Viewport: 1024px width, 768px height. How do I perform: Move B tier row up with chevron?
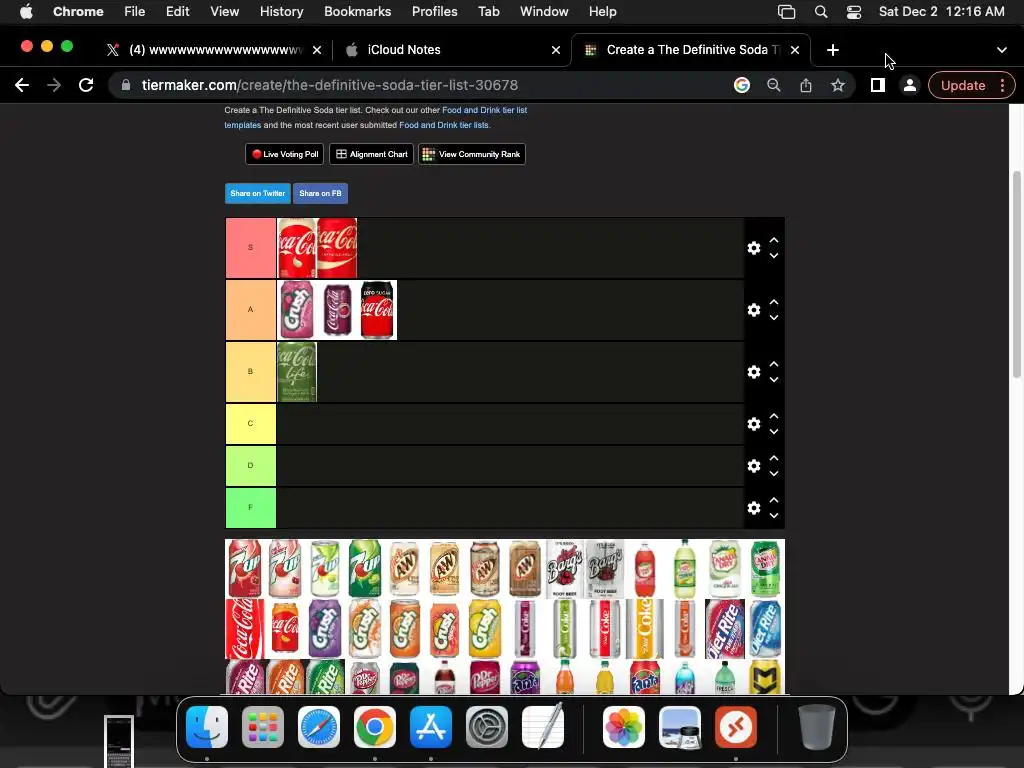pos(774,364)
